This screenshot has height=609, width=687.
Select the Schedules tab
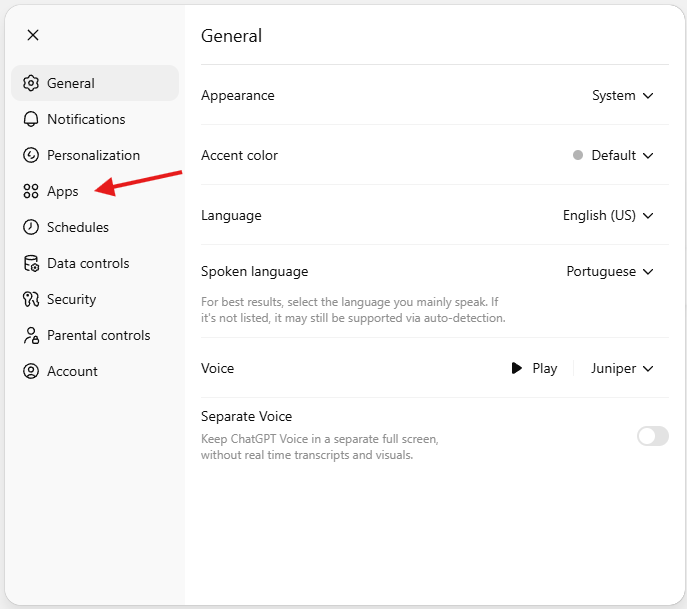pos(95,227)
